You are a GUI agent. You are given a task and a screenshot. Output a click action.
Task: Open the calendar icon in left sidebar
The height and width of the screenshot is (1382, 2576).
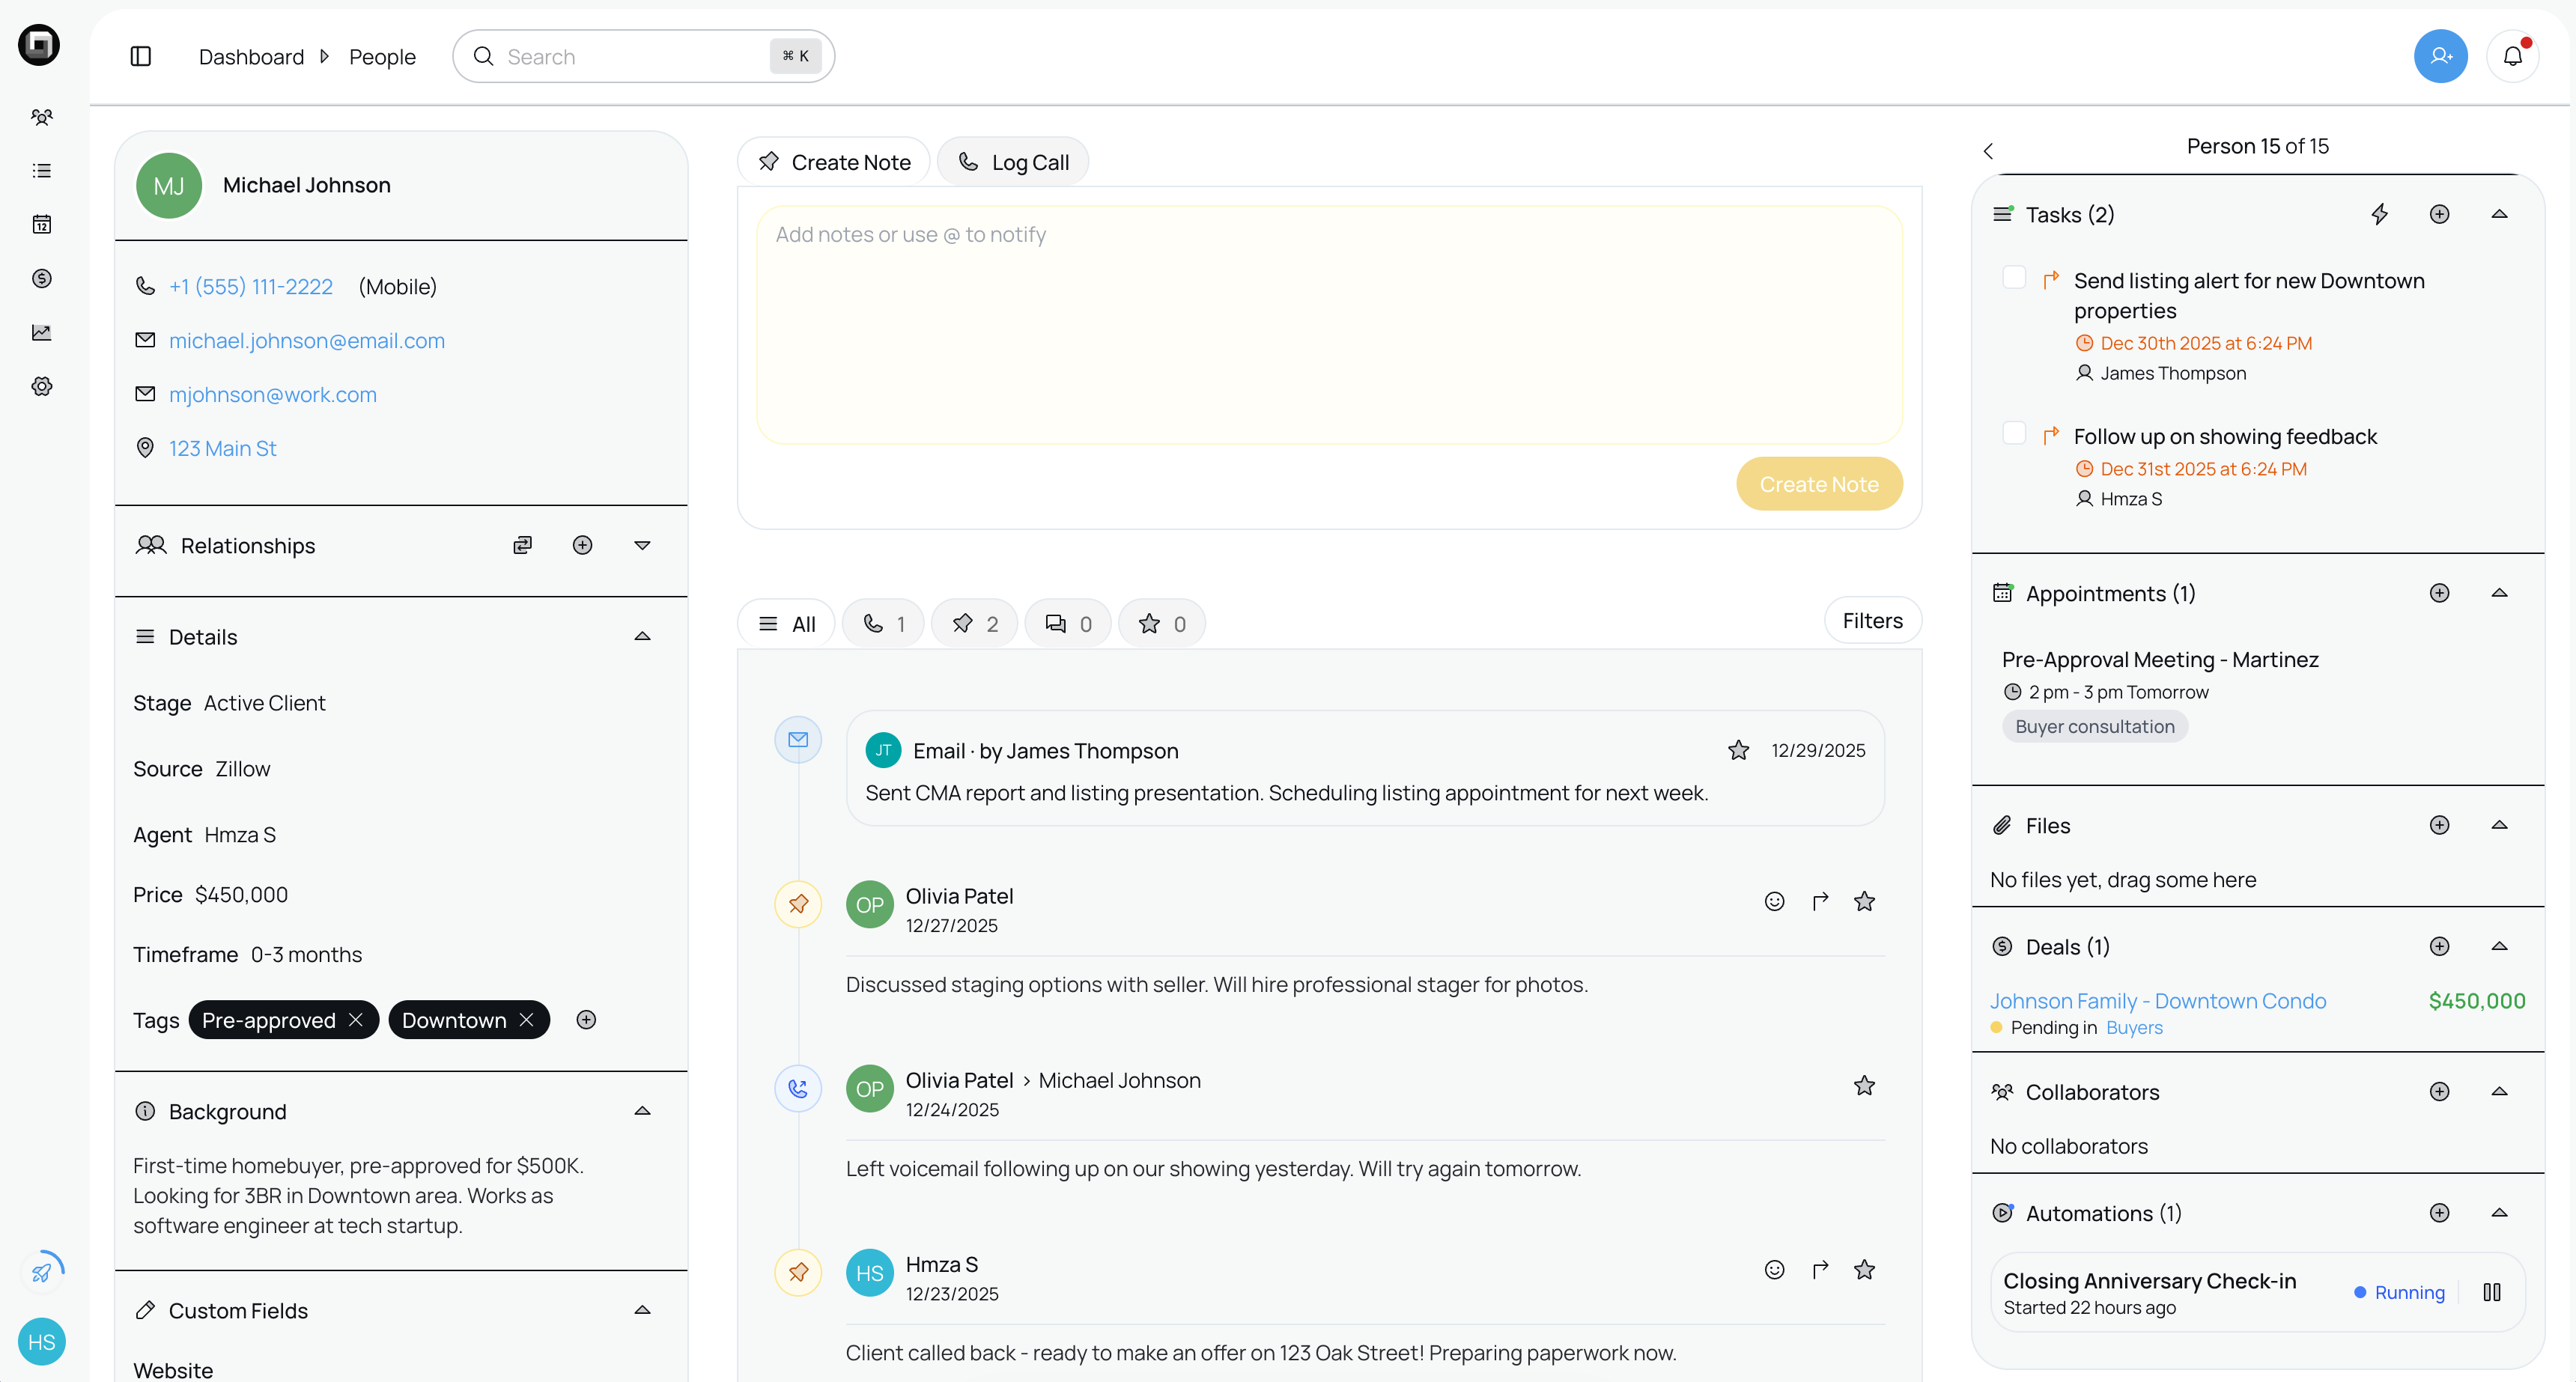coord(41,224)
